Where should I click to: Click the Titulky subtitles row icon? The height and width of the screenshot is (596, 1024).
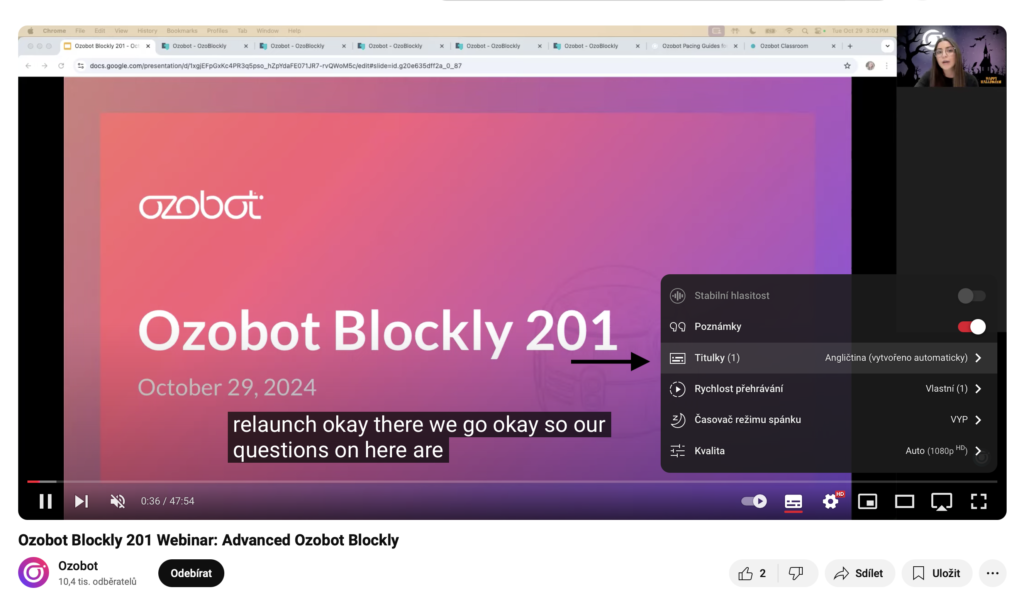[x=678, y=358]
